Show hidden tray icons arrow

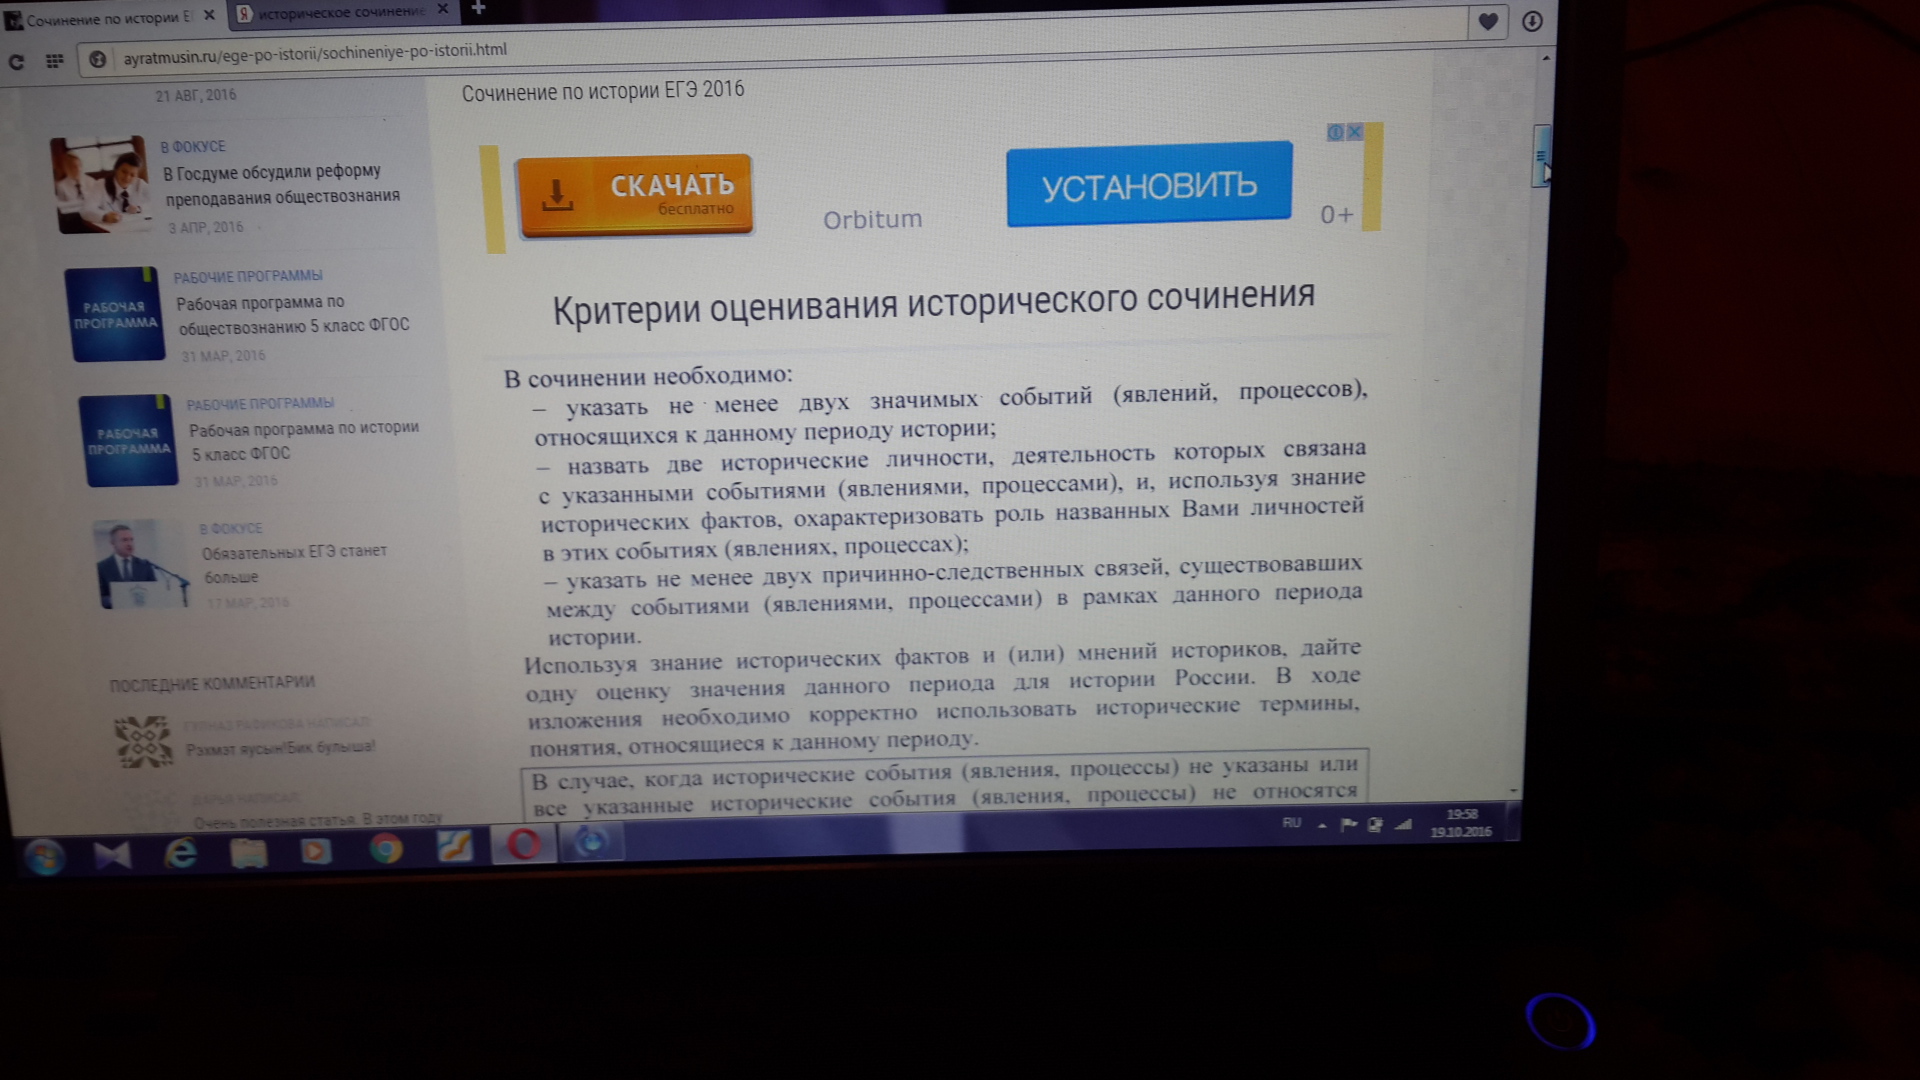point(1322,825)
